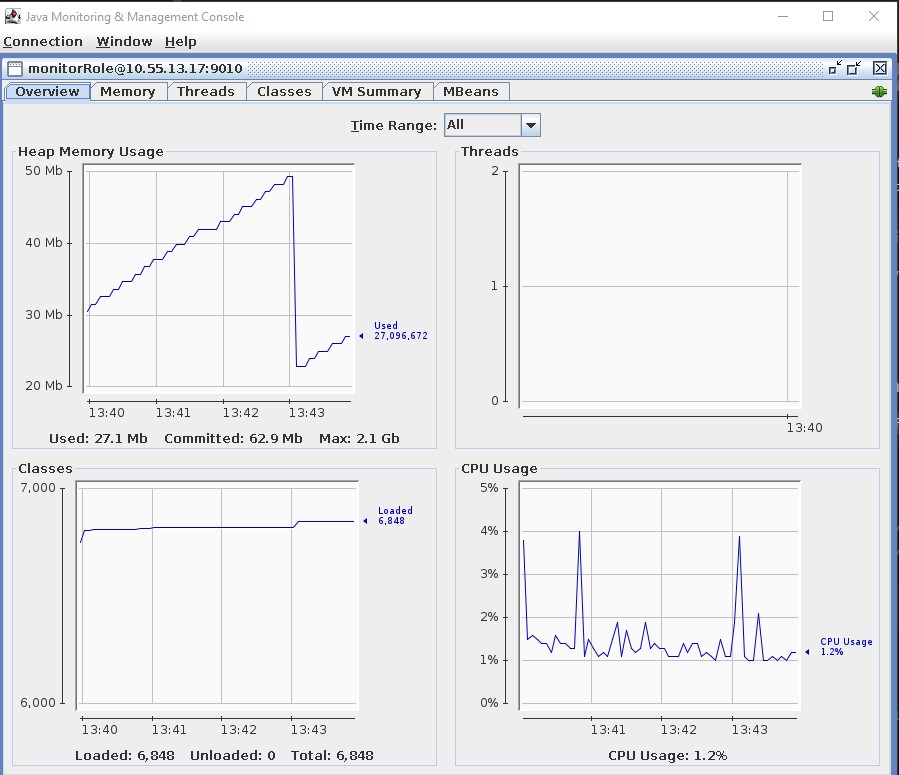The image size is (899, 775).
Task: Click inside the CPU Usage chart
Action: click(x=660, y=600)
